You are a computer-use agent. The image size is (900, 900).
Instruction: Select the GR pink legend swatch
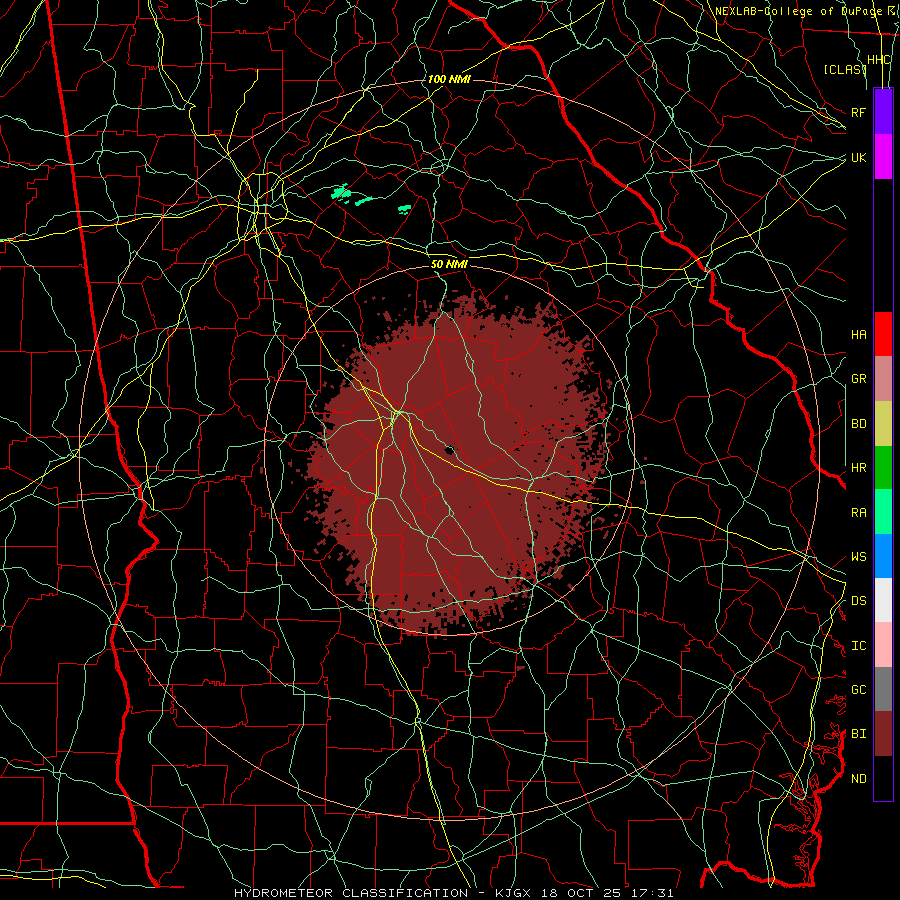pos(883,378)
